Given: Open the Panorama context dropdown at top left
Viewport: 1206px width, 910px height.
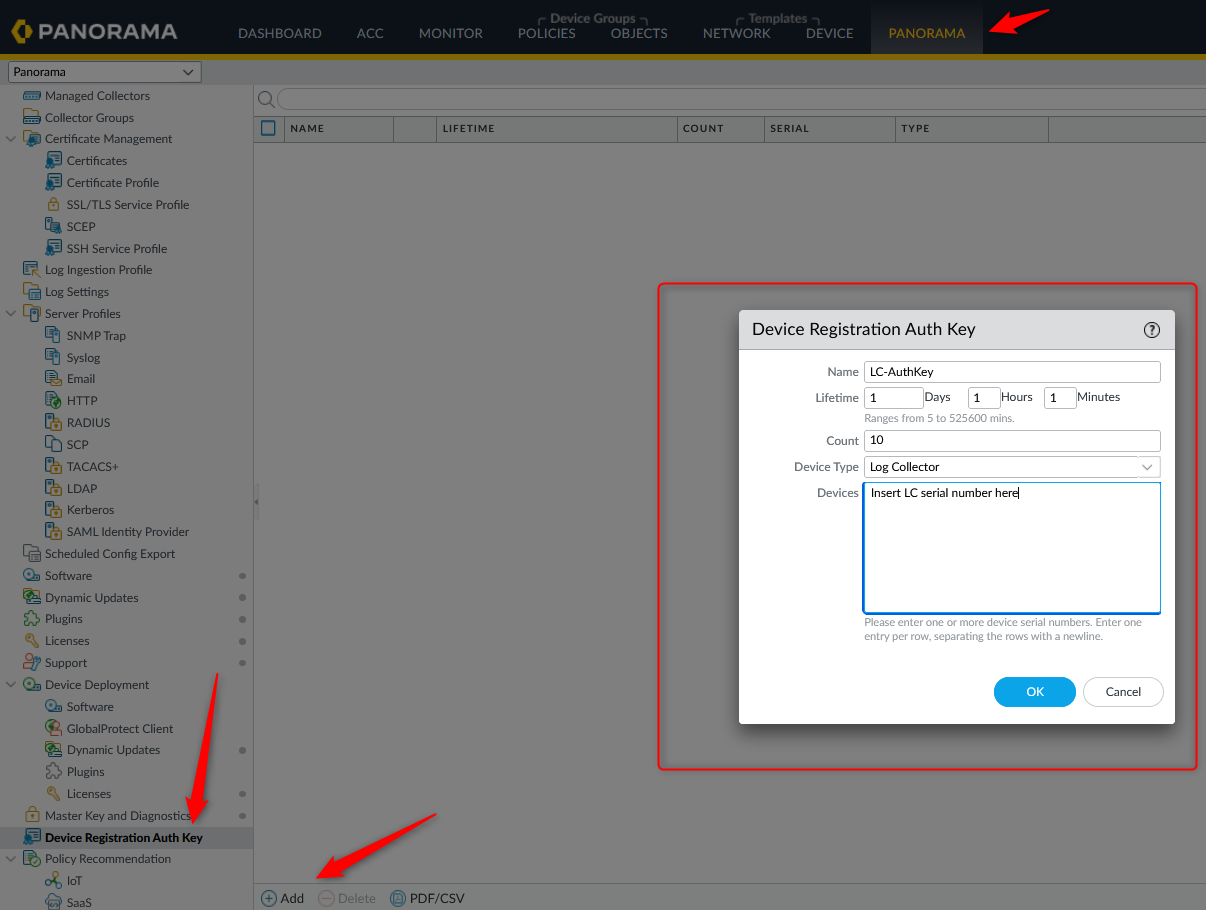Looking at the screenshot, I should coord(105,72).
